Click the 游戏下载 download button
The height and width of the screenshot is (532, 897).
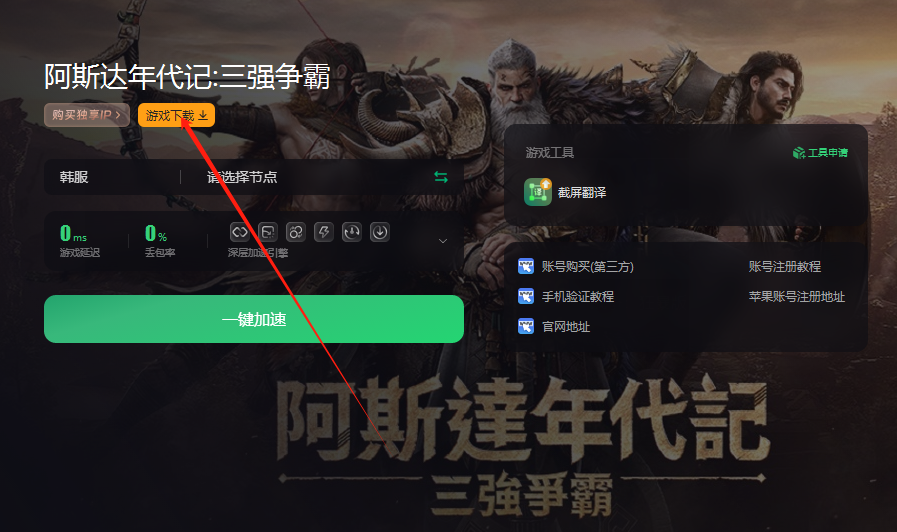tap(176, 116)
